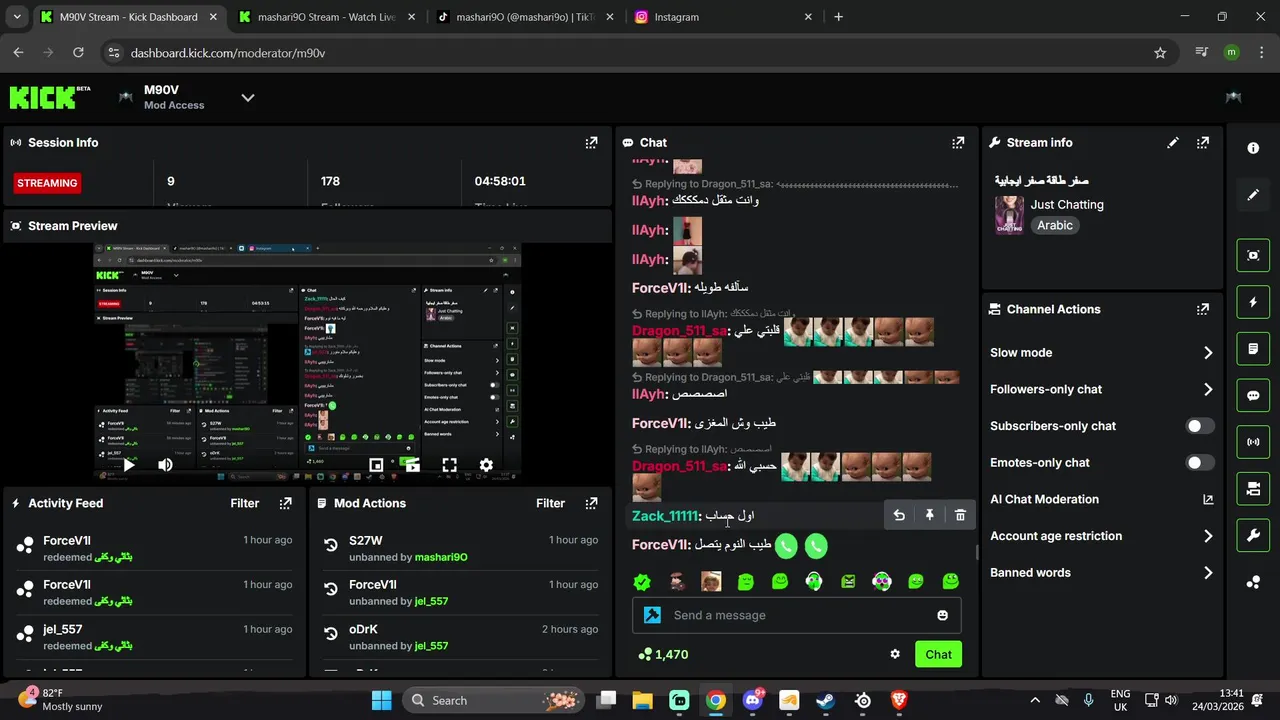1280x720 pixels.
Task: Open a new browser tab
Action: pos(838,17)
